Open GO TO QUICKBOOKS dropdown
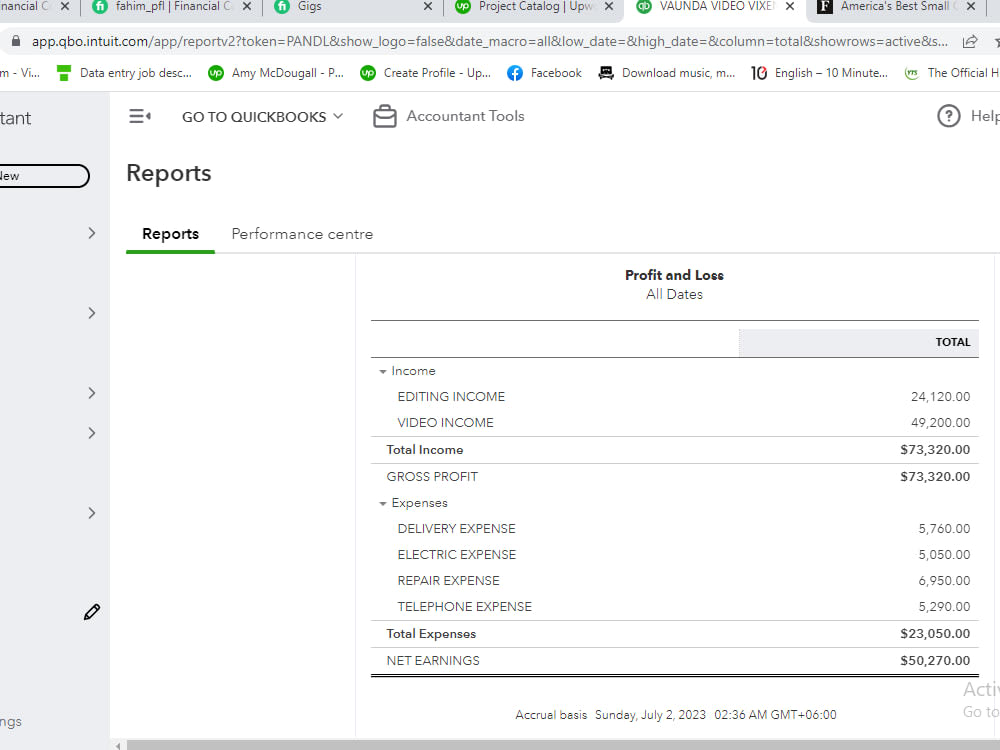1000x750 pixels. tap(262, 117)
